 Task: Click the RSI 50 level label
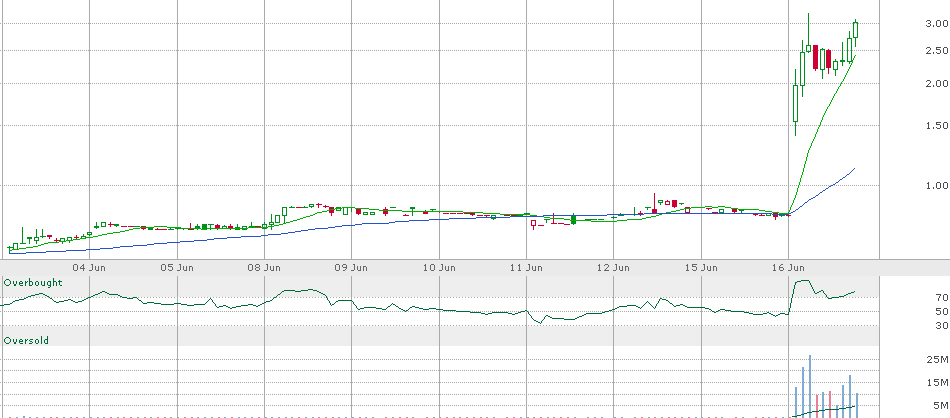coord(942,311)
